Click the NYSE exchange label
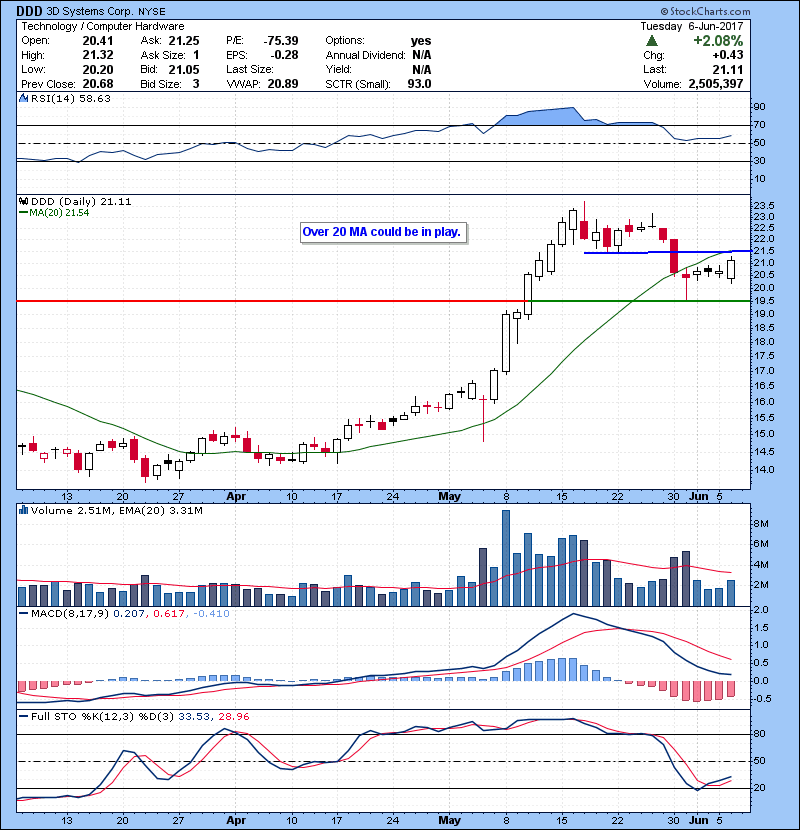The width and height of the screenshot is (800, 830). (152, 12)
